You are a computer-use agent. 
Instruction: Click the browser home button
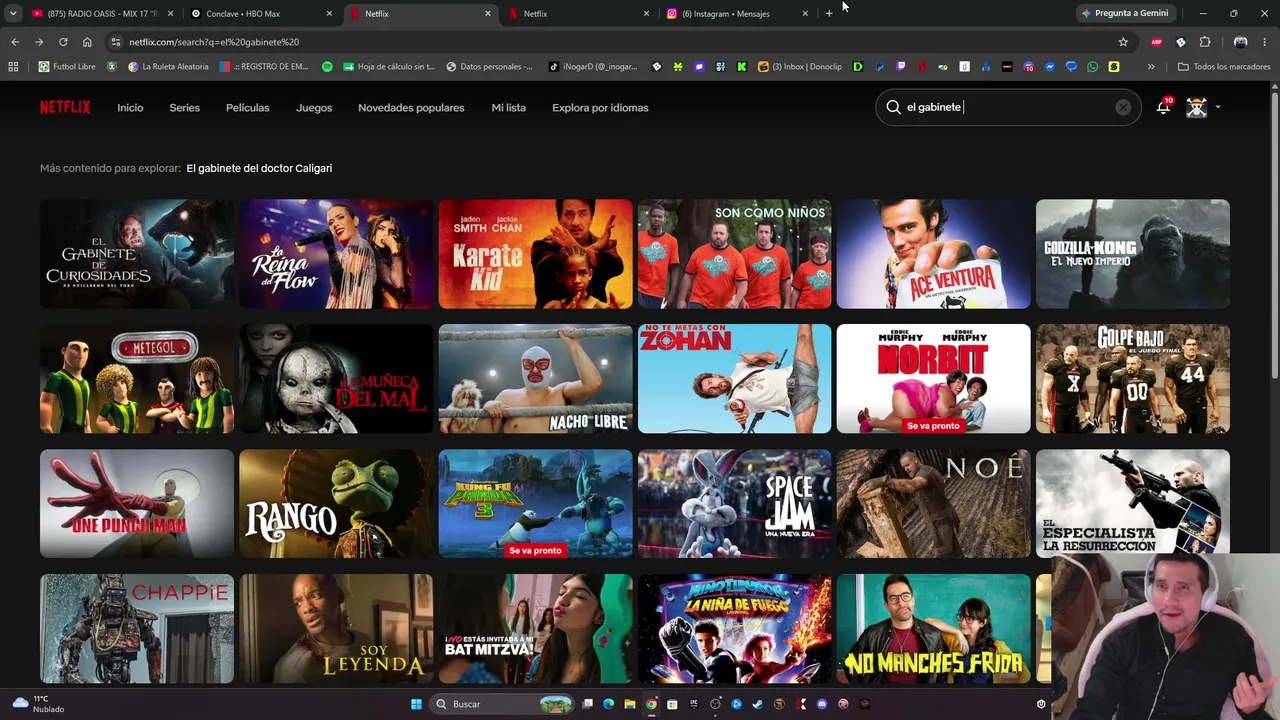pyautogui.click(x=87, y=42)
